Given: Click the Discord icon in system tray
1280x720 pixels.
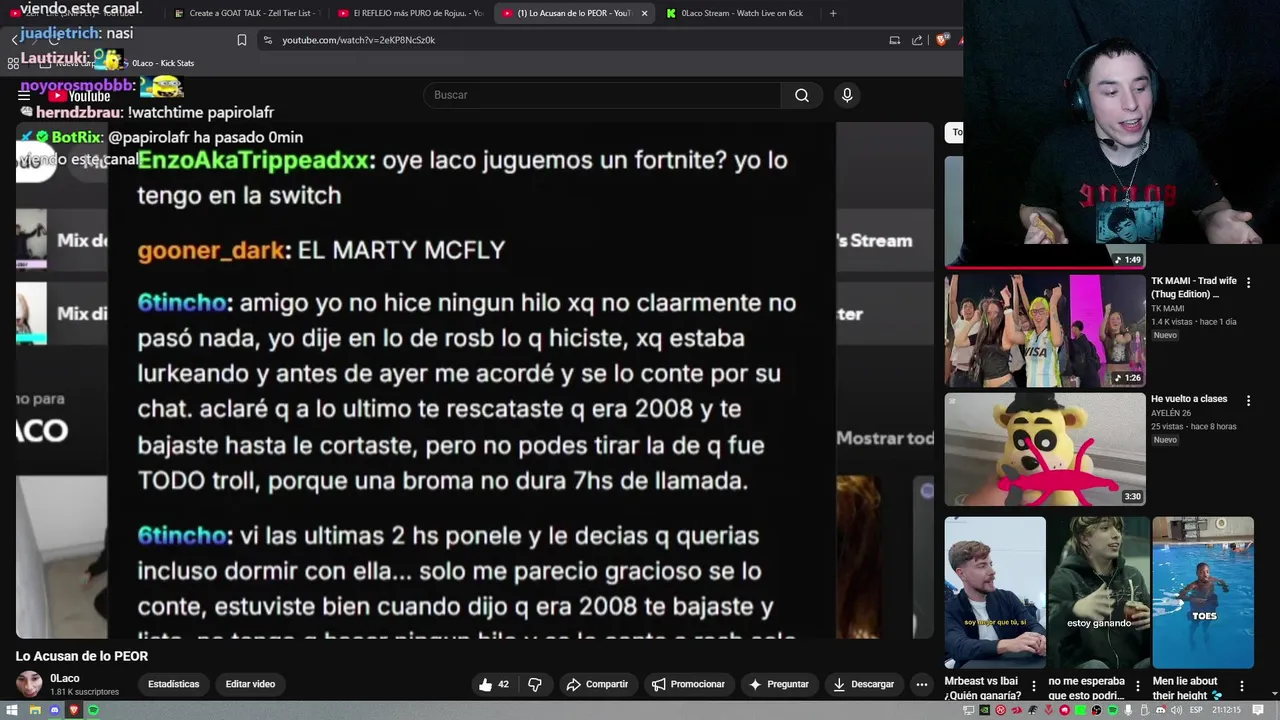Looking at the screenshot, I should pos(1161,710).
